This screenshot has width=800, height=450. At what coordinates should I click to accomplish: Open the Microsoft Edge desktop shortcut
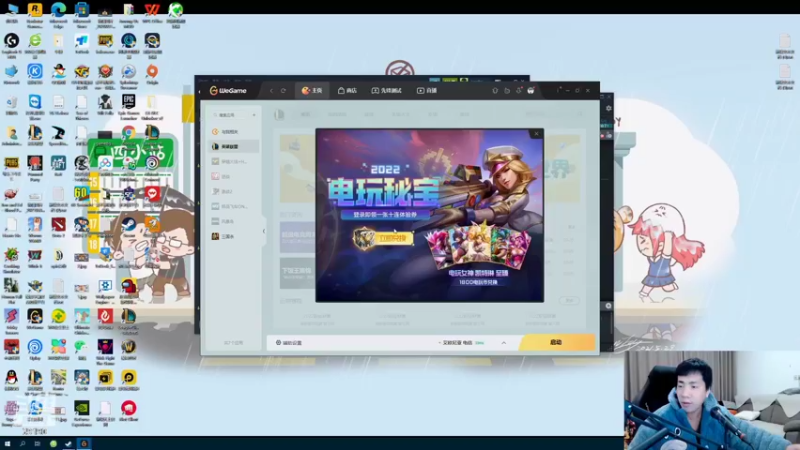click(x=58, y=14)
